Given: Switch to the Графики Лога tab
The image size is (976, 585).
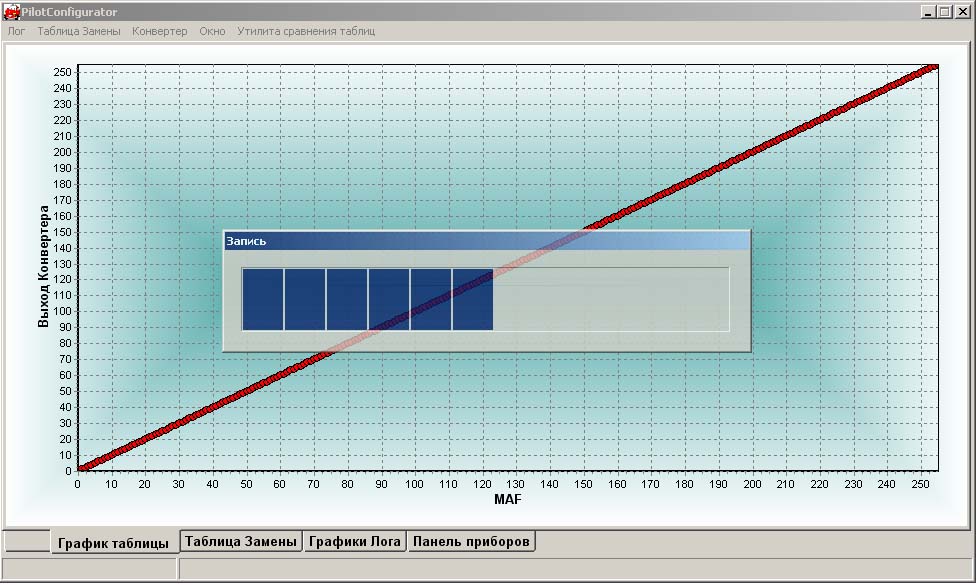Looking at the screenshot, I should [x=355, y=541].
